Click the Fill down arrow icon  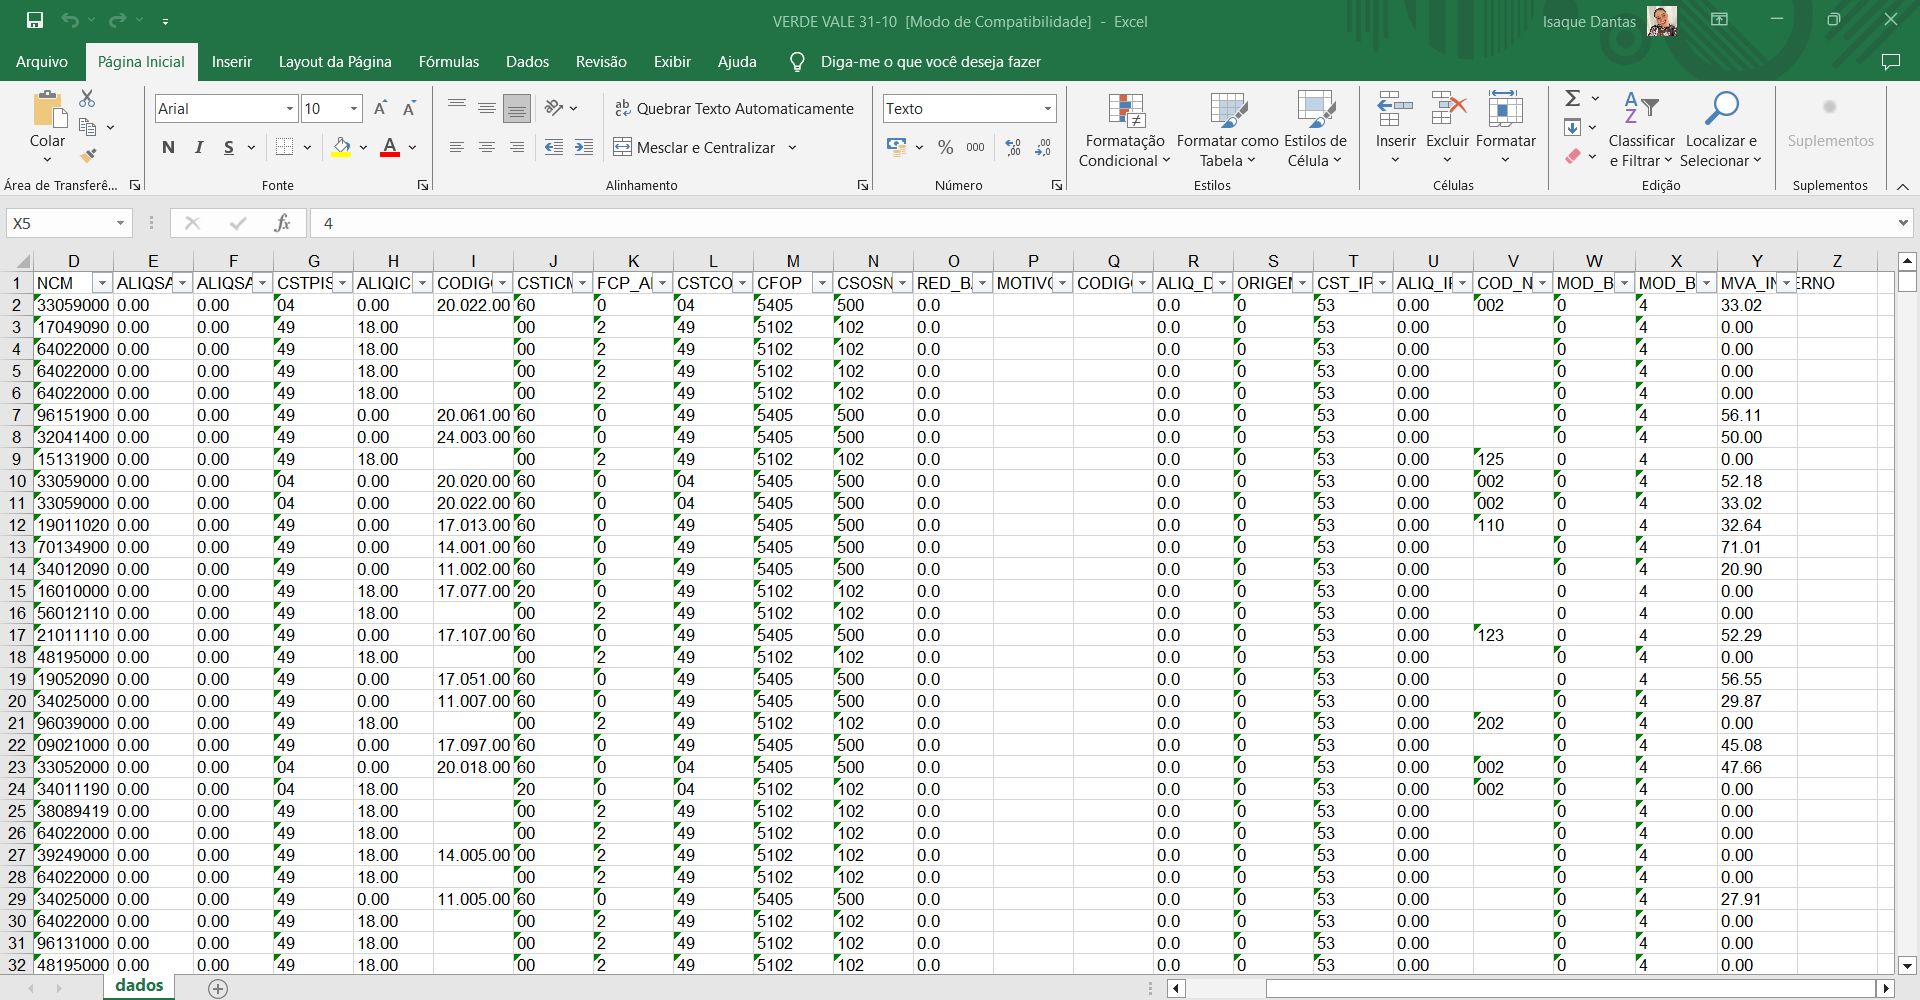point(1573,127)
